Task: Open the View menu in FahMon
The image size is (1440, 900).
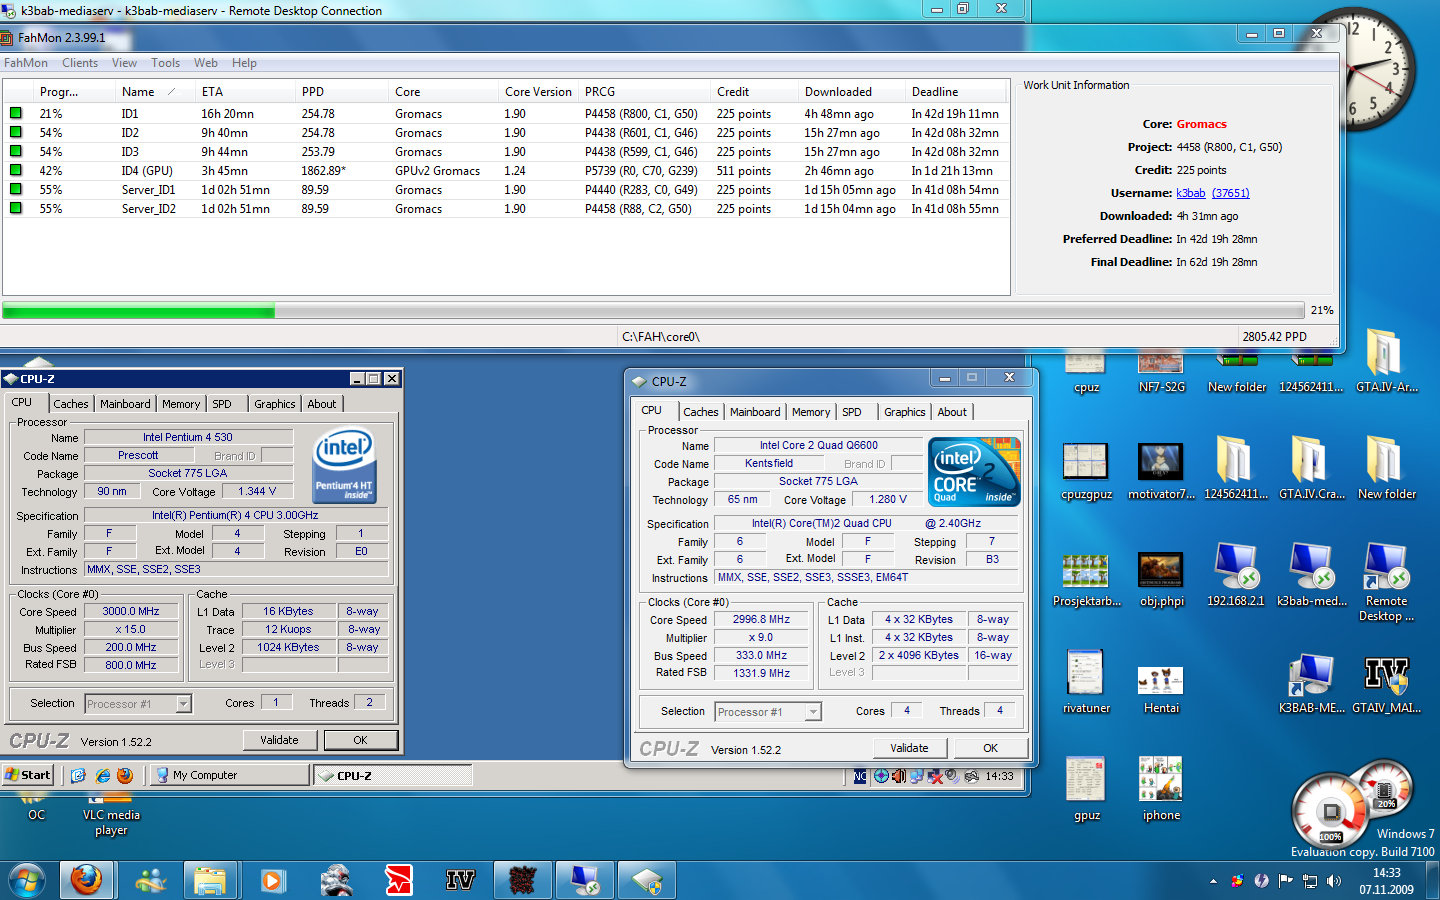Action: coord(124,63)
